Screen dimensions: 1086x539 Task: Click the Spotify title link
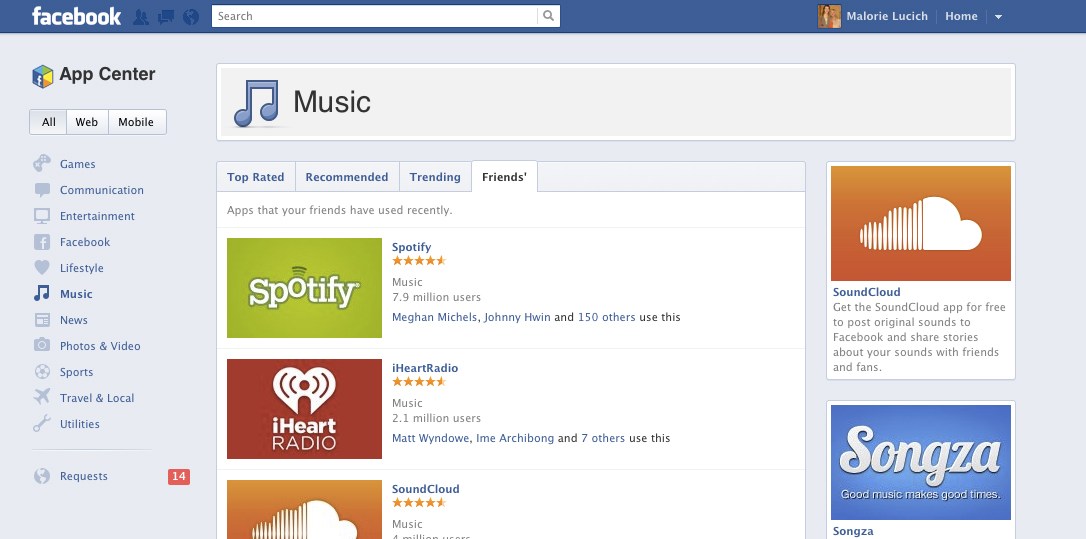coord(411,247)
